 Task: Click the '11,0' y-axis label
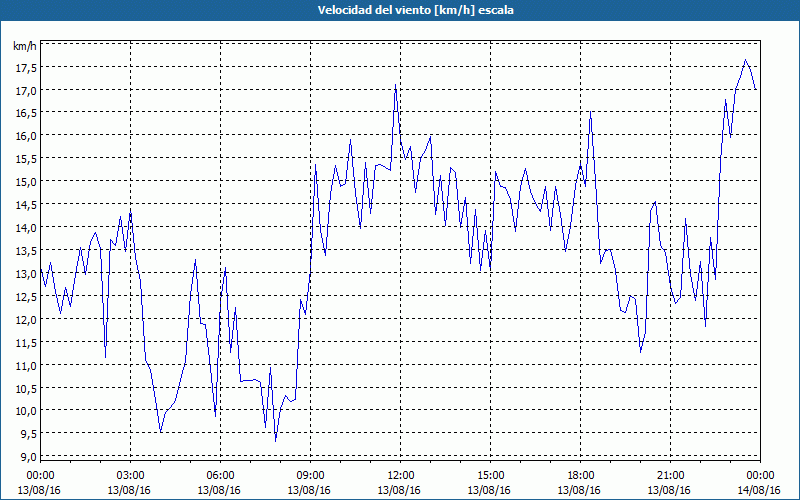point(26,365)
